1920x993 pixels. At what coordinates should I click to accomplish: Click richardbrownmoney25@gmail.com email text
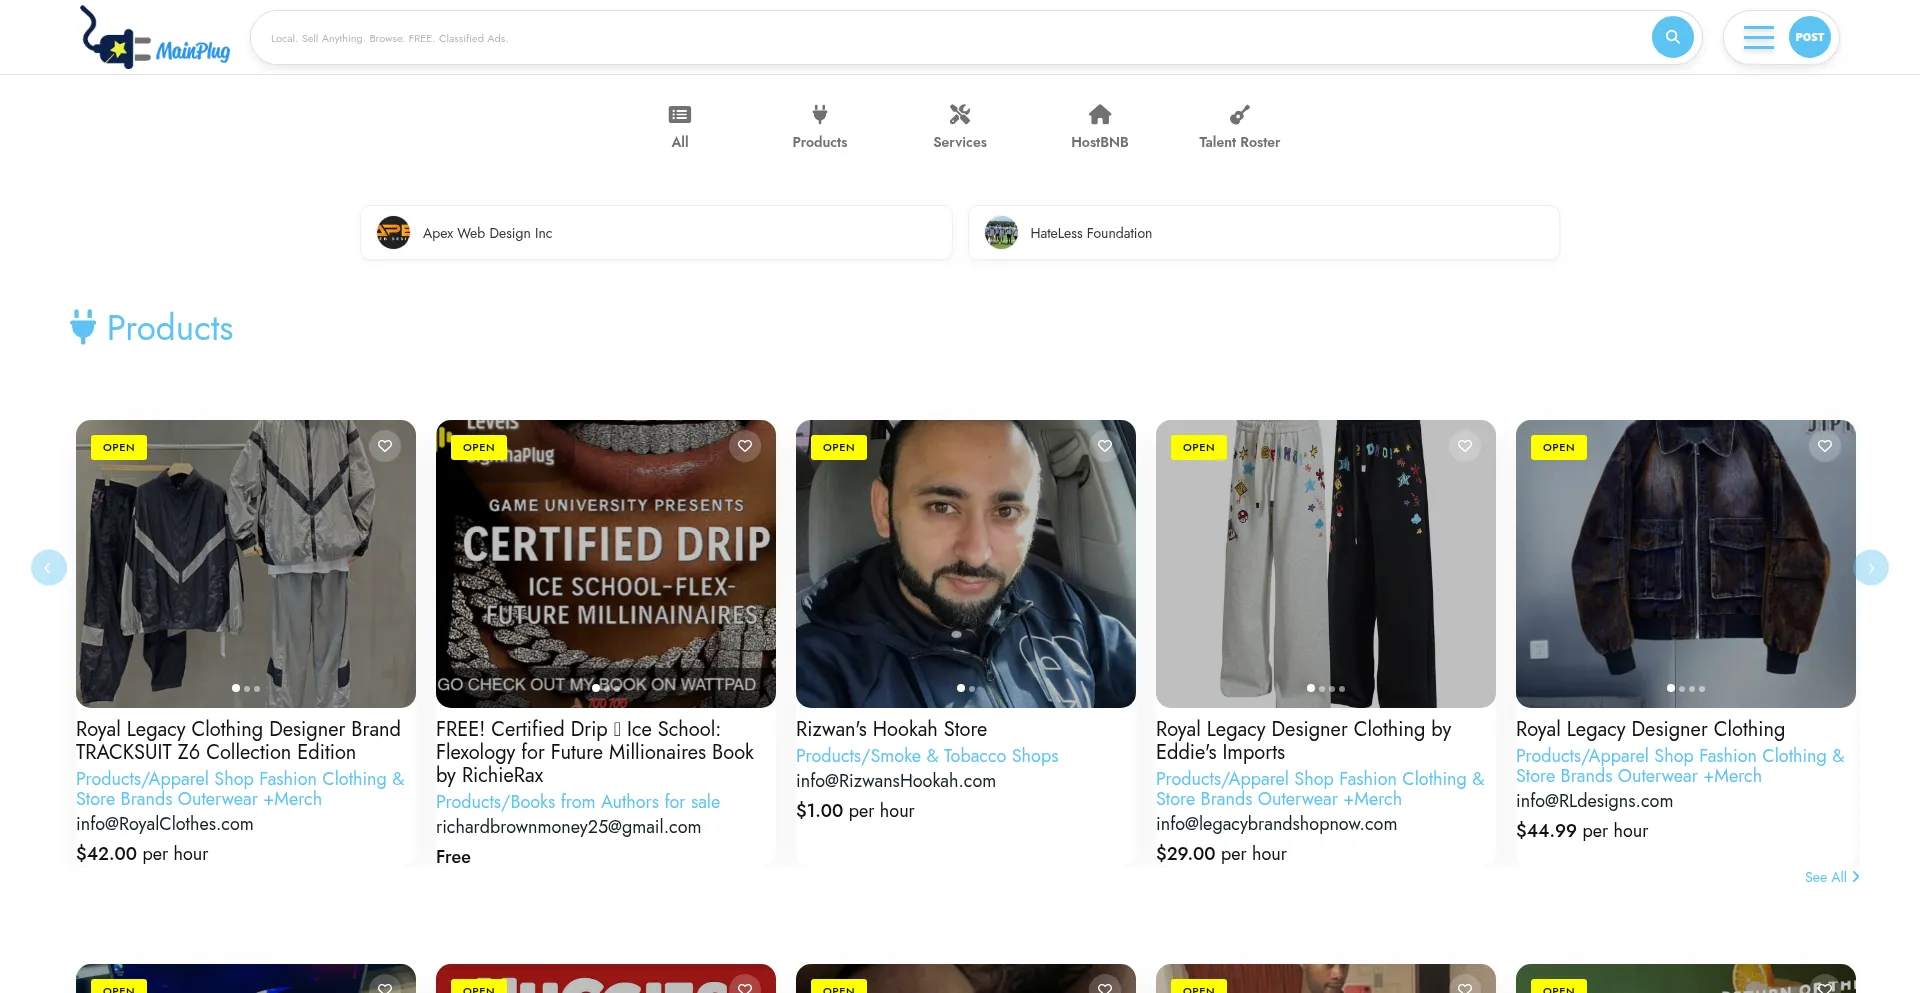[x=569, y=827]
